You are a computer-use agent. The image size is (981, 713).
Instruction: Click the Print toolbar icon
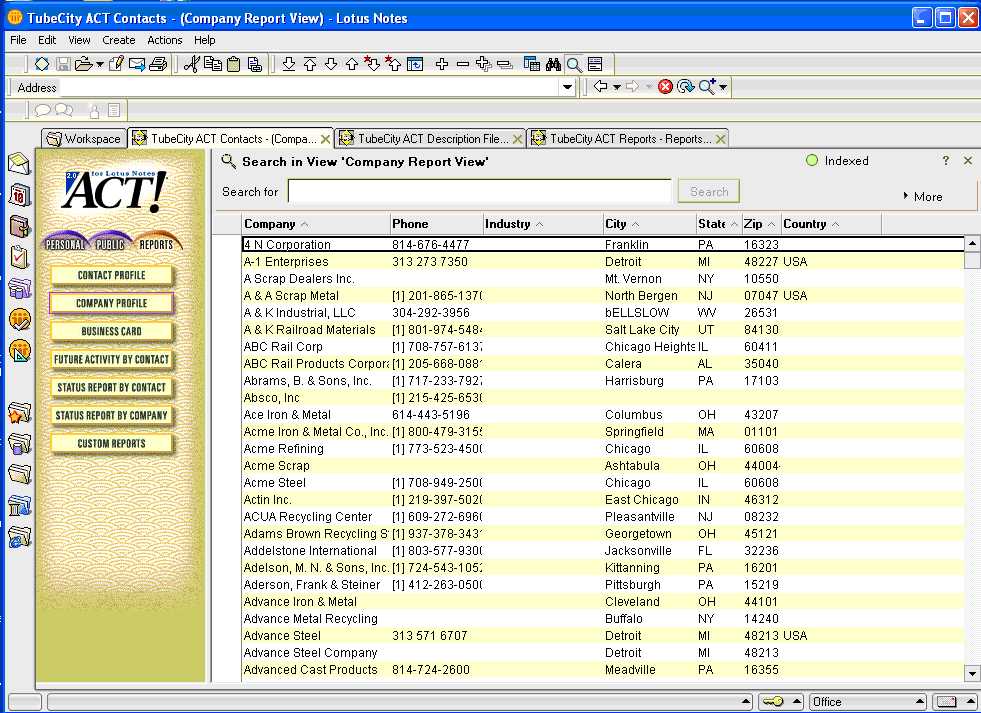pyautogui.click(x=158, y=64)
